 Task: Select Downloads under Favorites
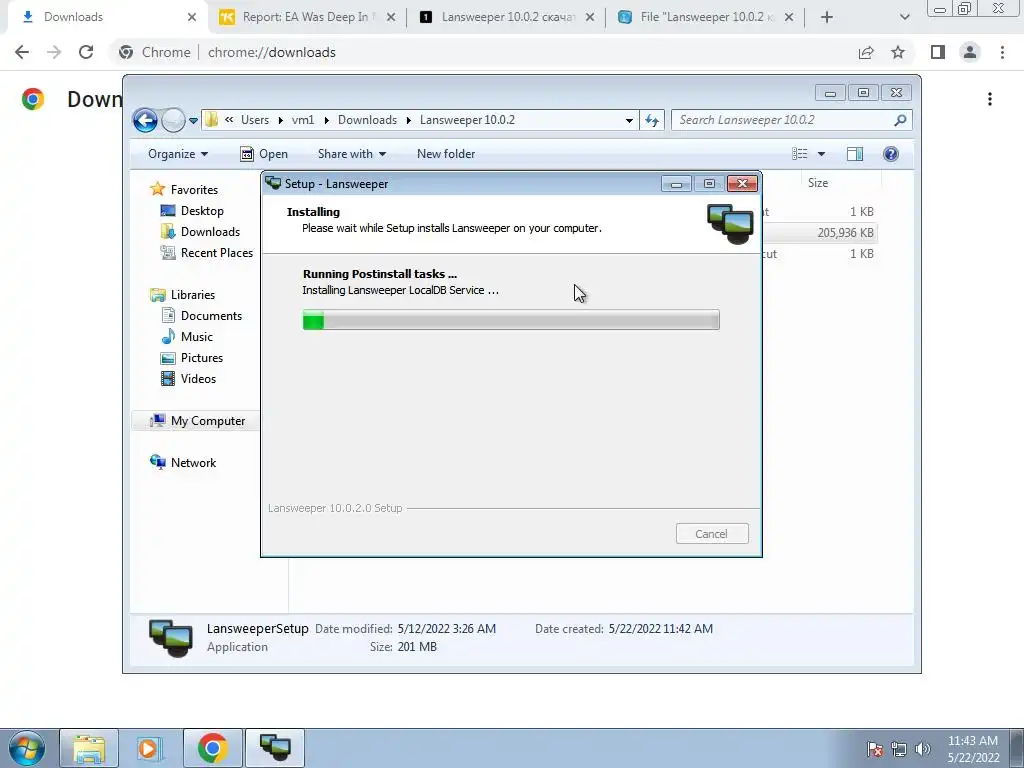click(x=210, y=232)
